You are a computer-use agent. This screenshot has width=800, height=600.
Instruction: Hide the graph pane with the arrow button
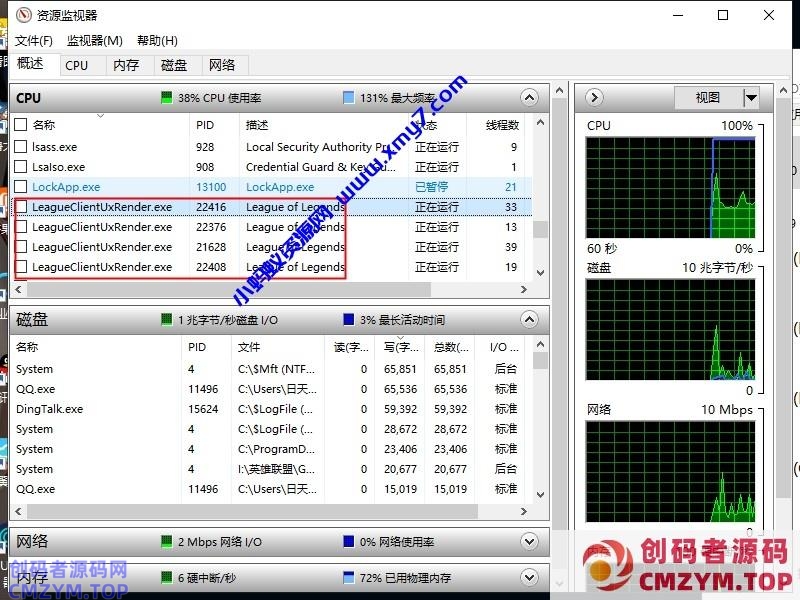tap(594, 98)
